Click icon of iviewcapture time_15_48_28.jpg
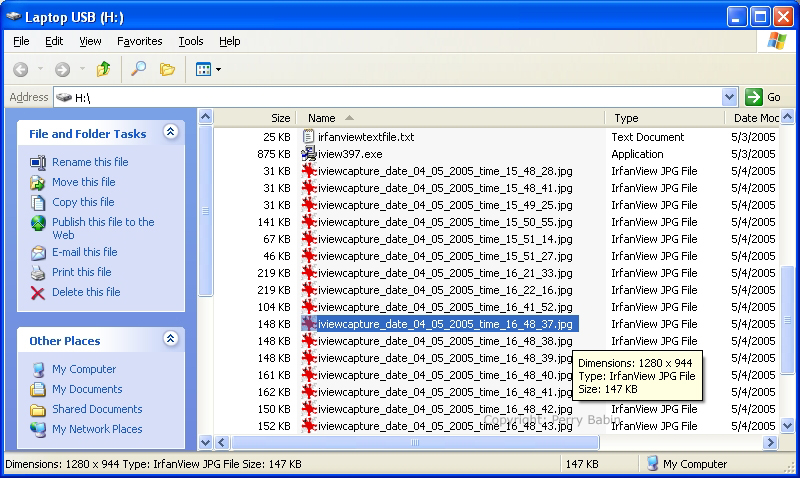Viewport: 800px width, 478px height. point(309,171)
